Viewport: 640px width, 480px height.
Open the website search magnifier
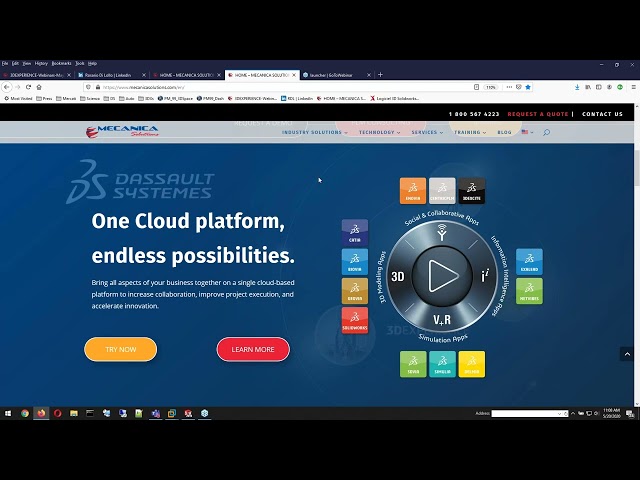click(x=546, y=132)
